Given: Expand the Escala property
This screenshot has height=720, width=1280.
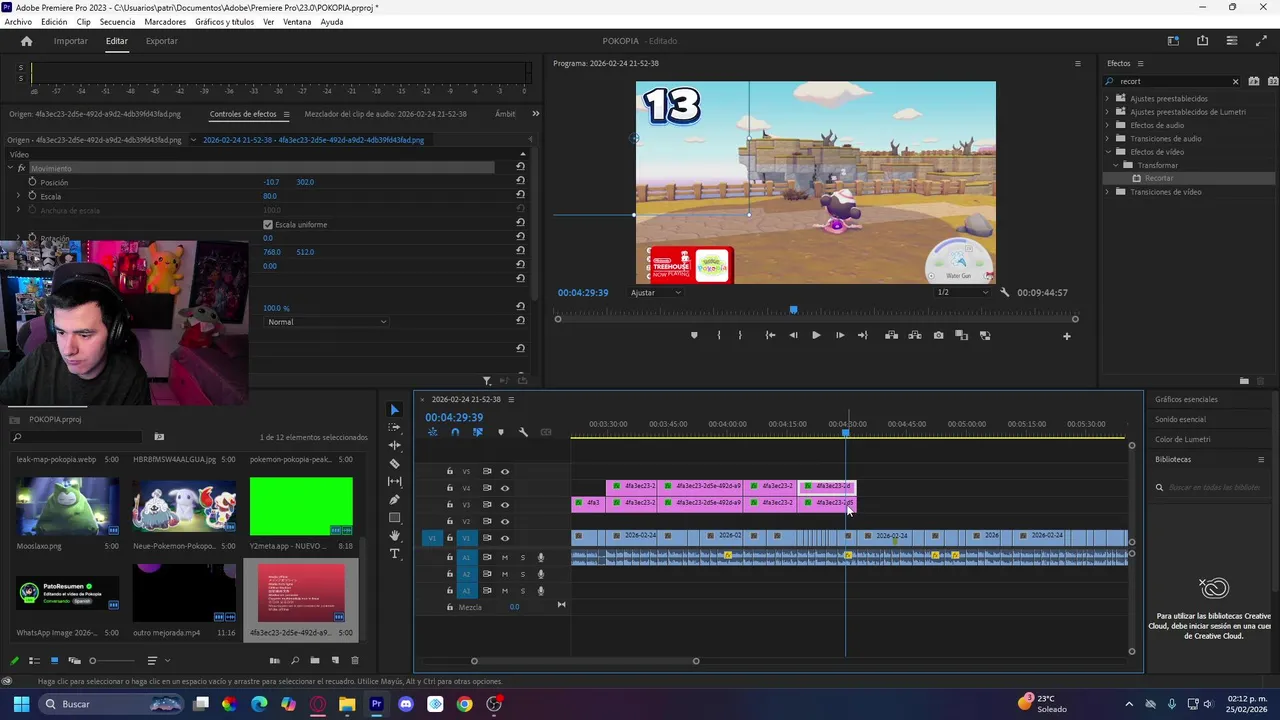Looking at the screenshot, I should pyautogui.click(x=18, y=196).
